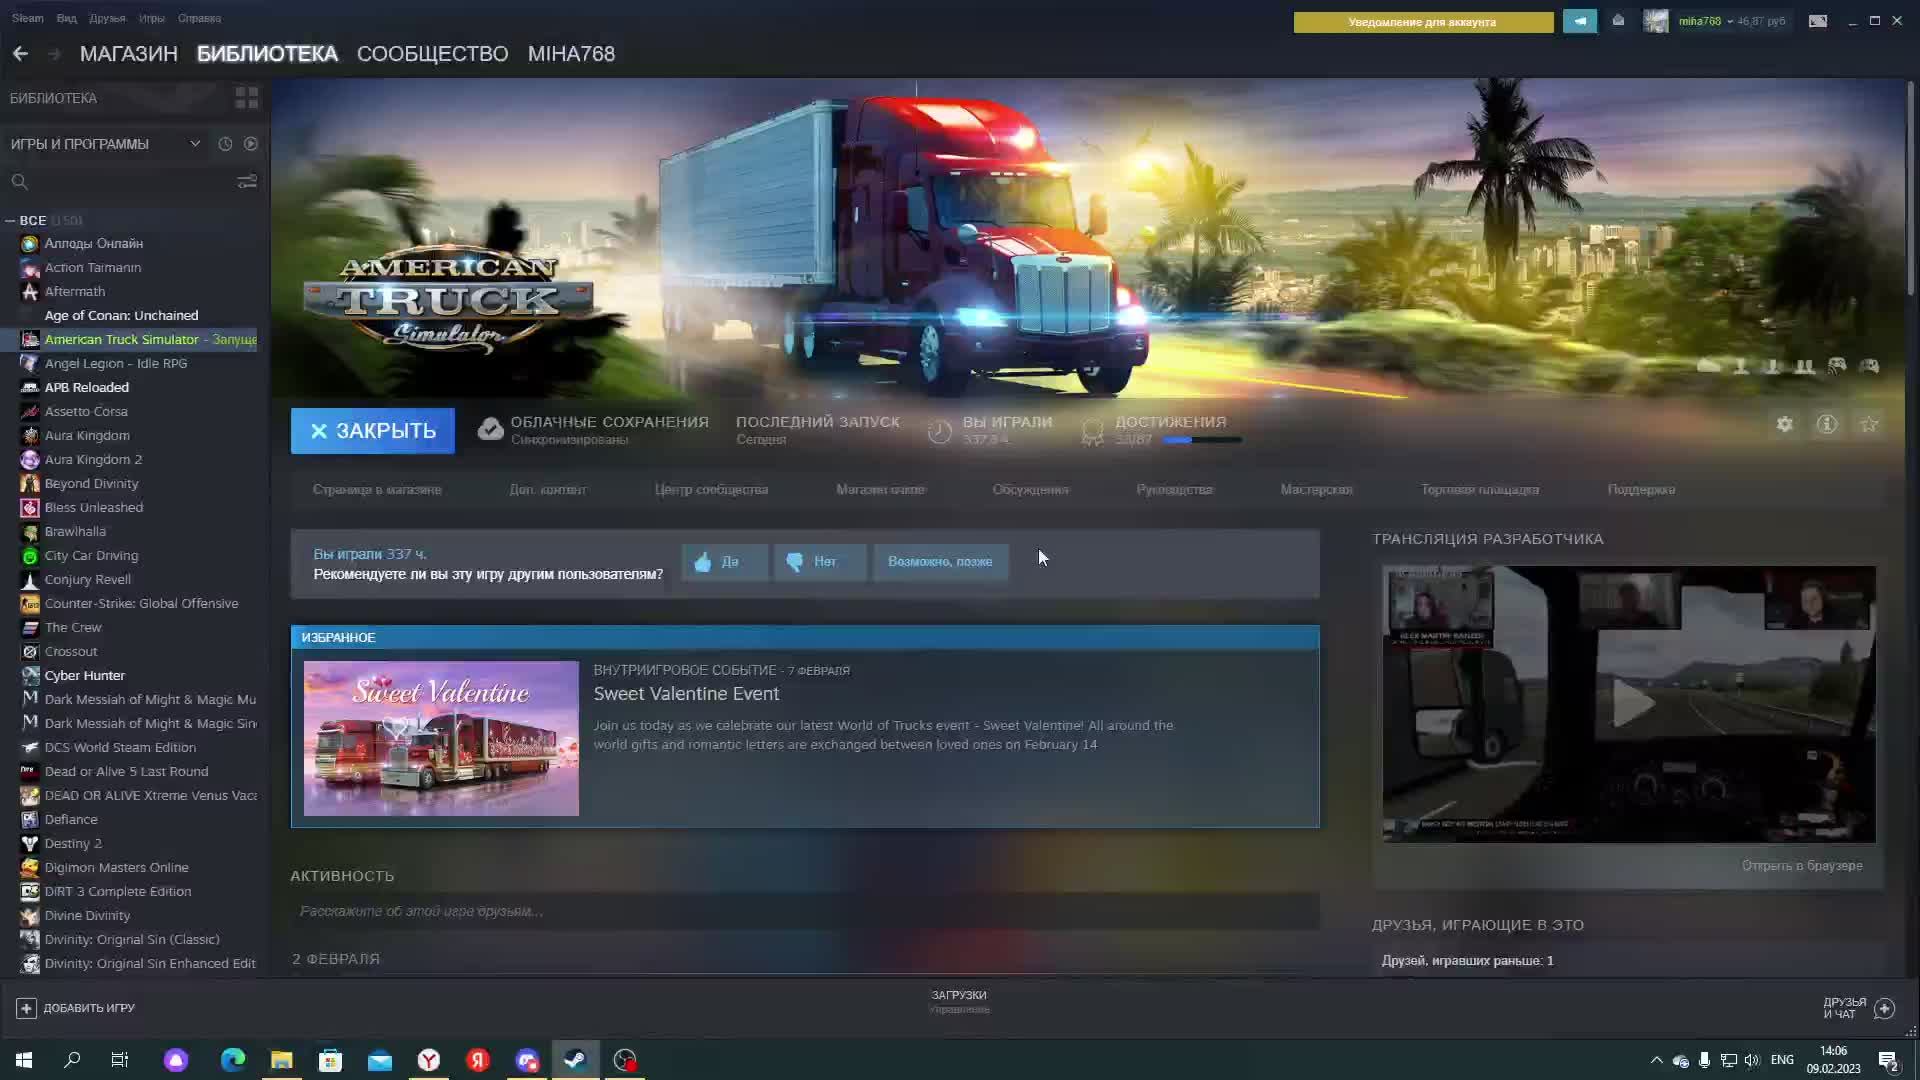Collapse the 'ВСЕ' games category

tap(10, 220)
